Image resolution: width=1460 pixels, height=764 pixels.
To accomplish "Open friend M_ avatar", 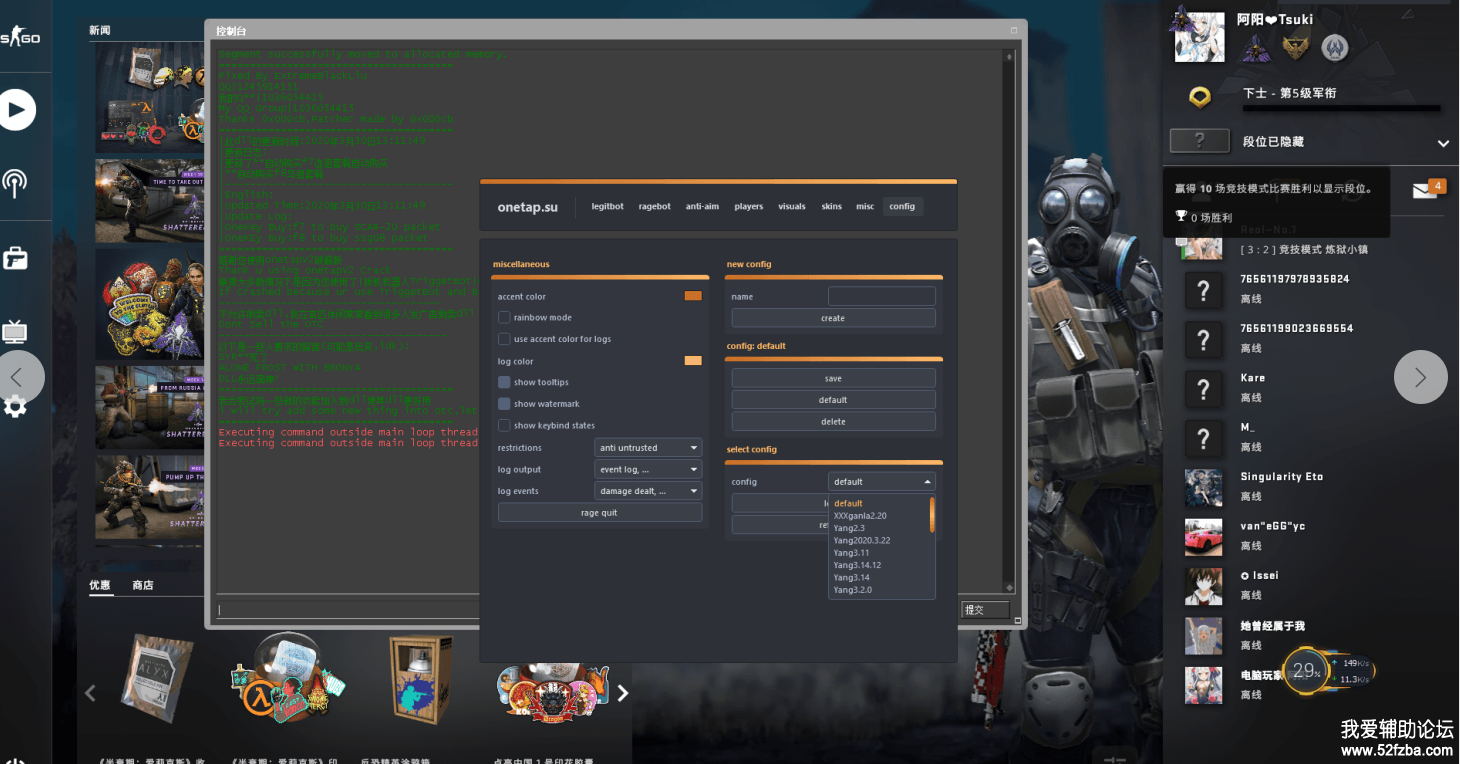I will (x=1204, y=439).
